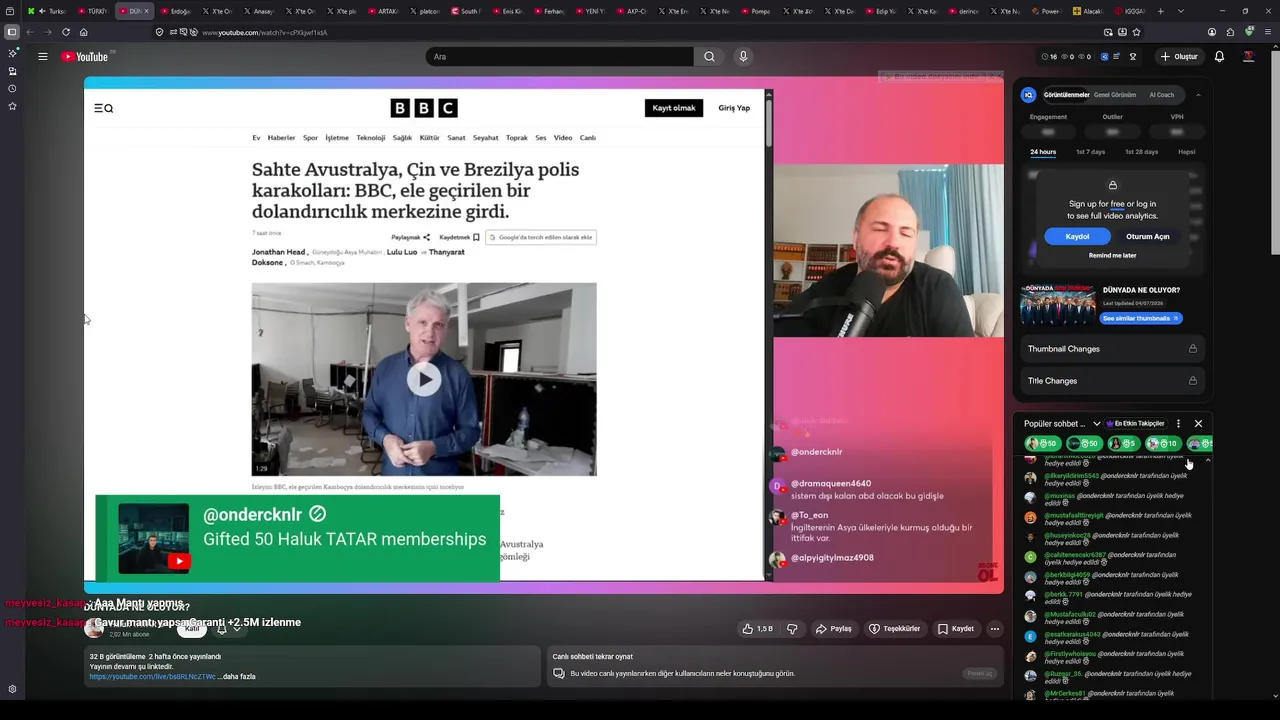This screenshot has width=1280, height=720.
Task: Switch to AI Coach tab
Action: (x=1162, y=95)
